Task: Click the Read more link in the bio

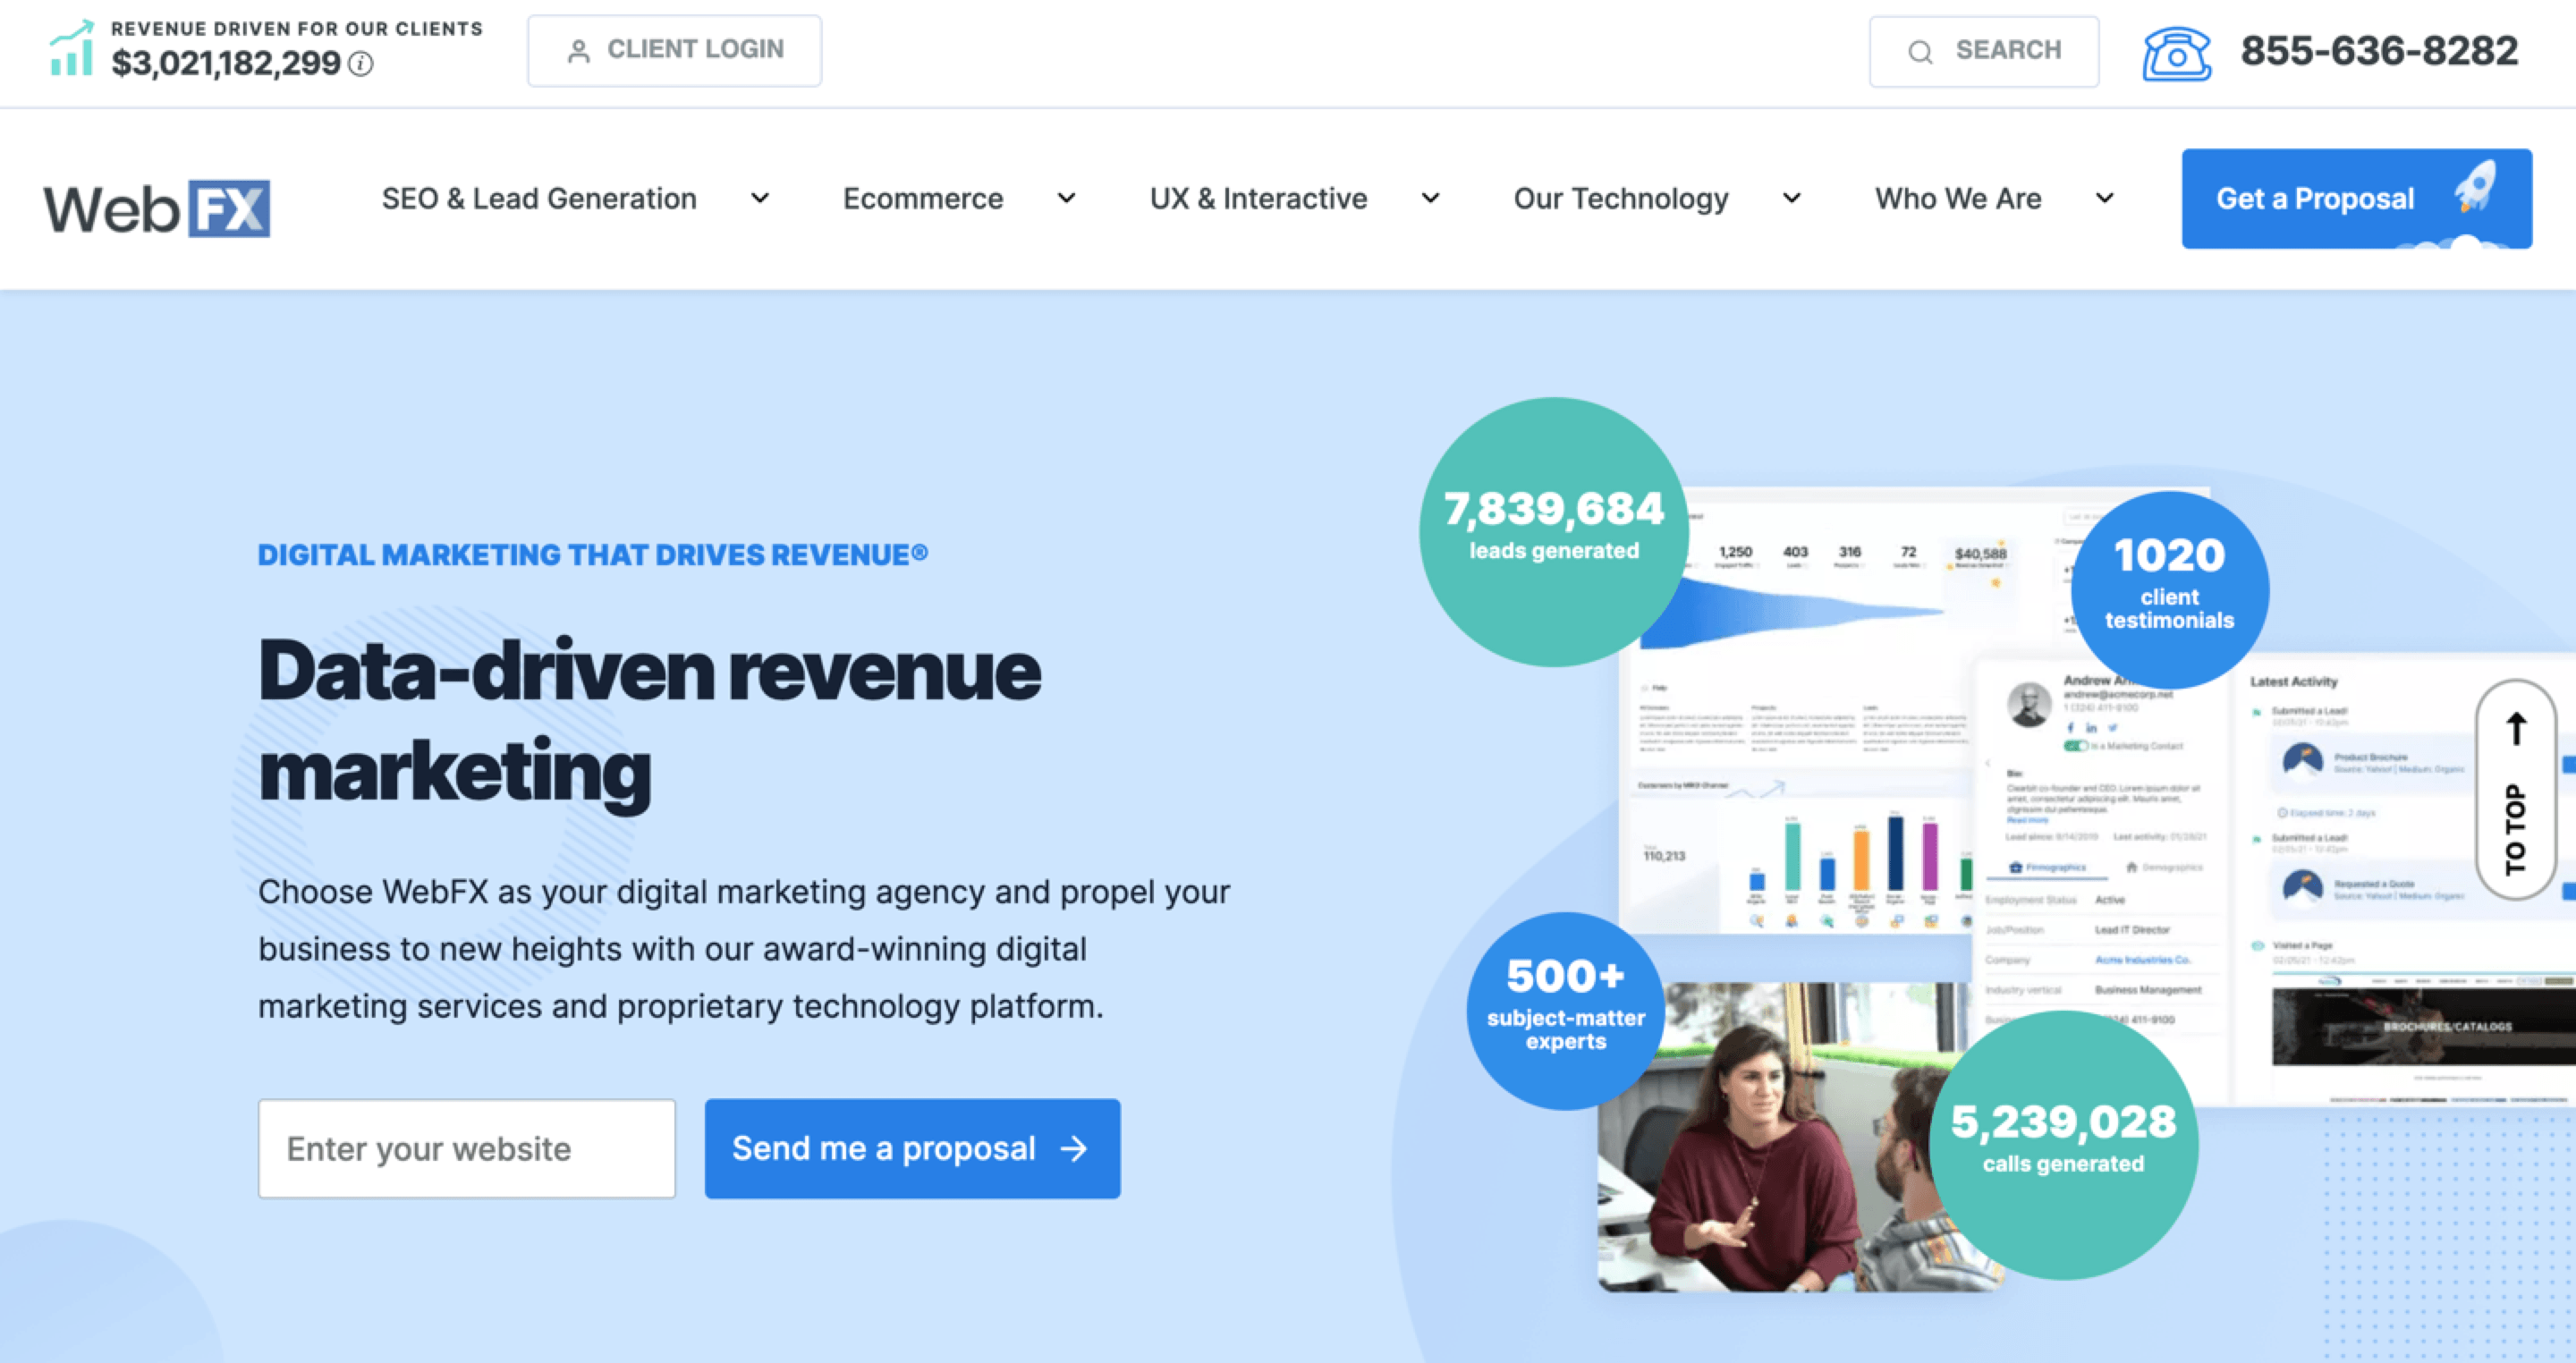Action: click(x=2028, y=821)
